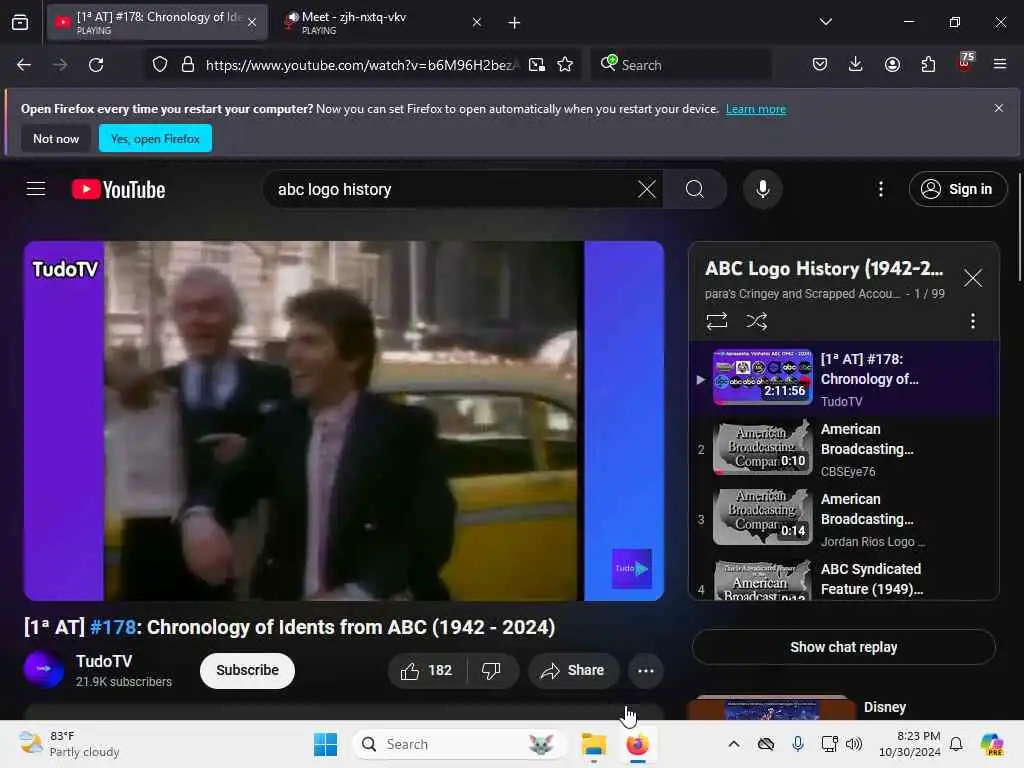Click the Tudo watermark in video corner
The width and height of the screenshot is (1024, 768).
pyautogui.click(x=632, y=569)
